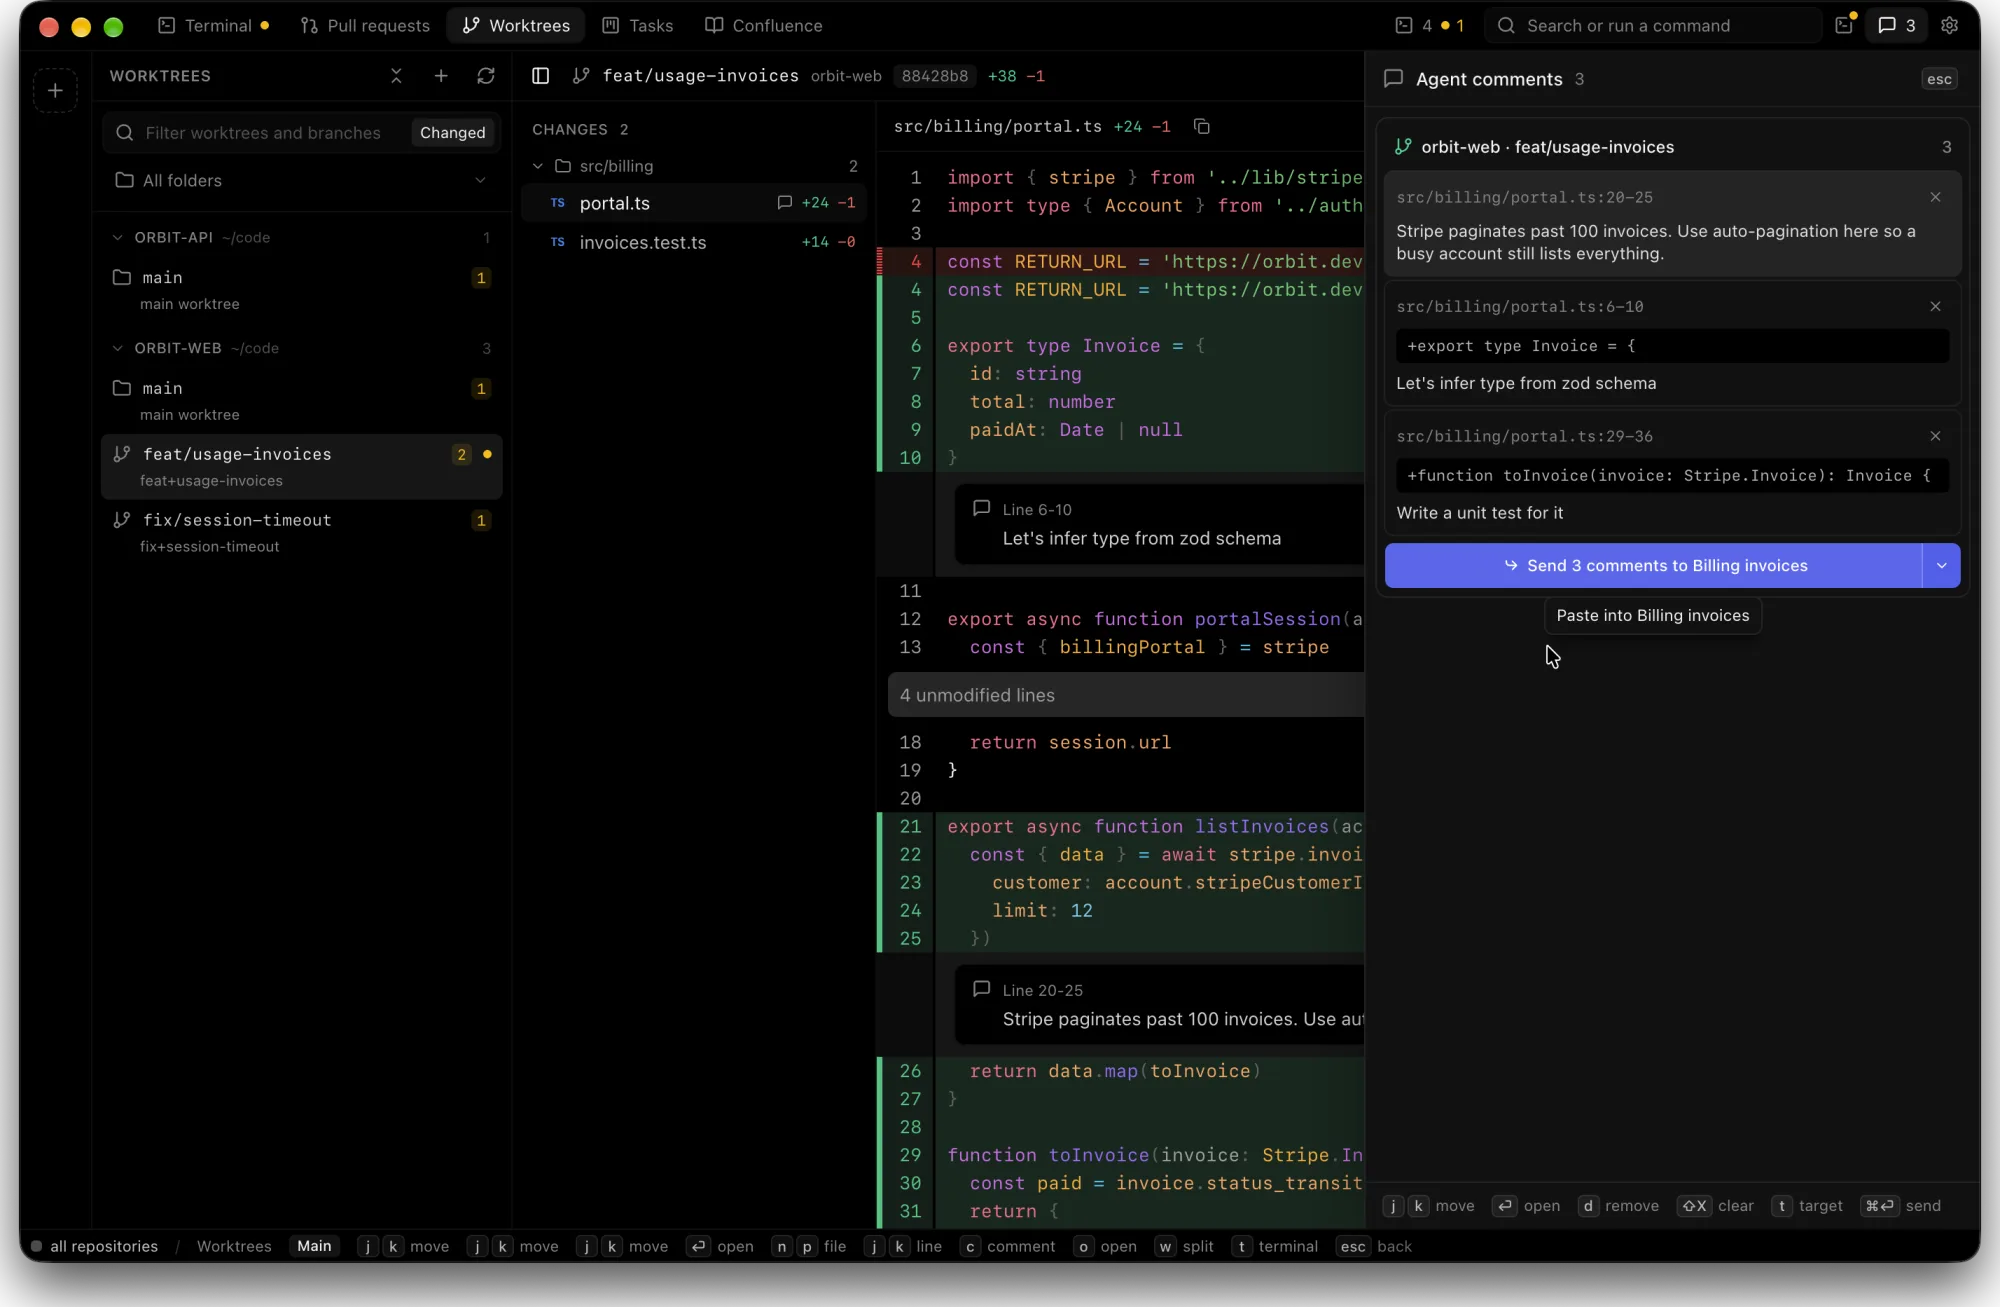Image resolution: width=2000 pixels, height=1307 pixels.
Task: Open settings gear icon
Action: [1950, 26]
